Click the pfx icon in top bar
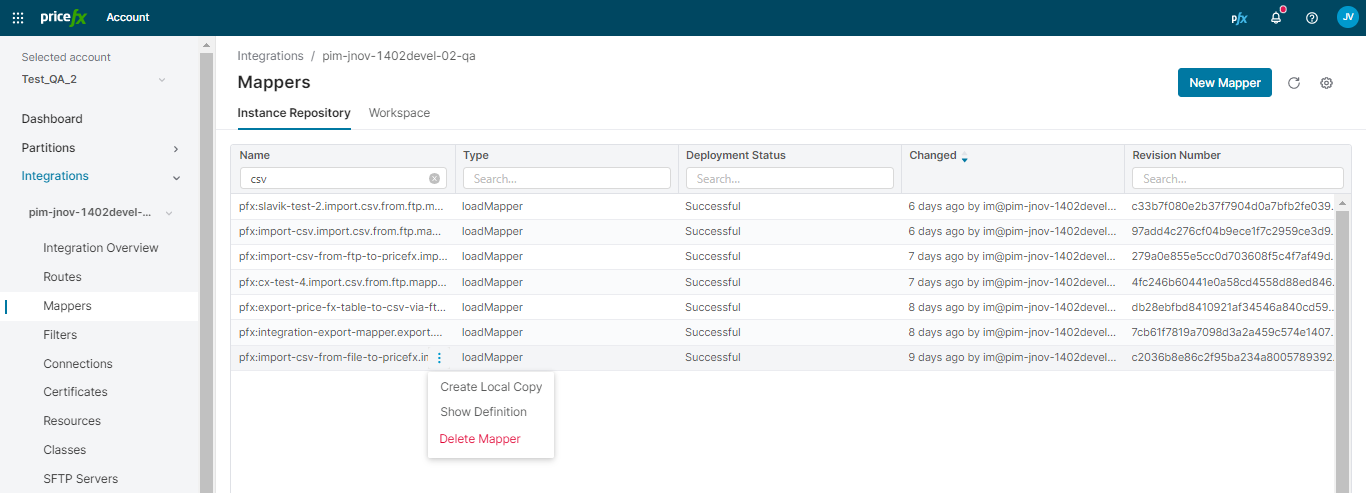This screenshot has height=493, width=1366. click(1239, 18)
